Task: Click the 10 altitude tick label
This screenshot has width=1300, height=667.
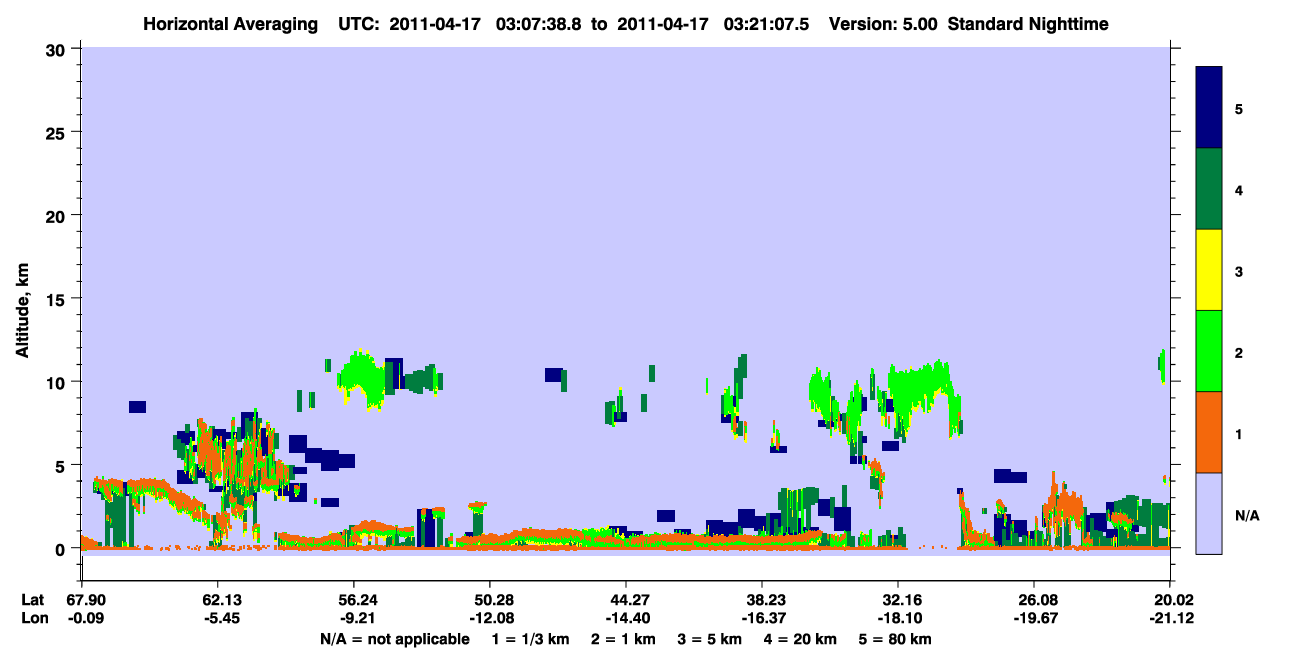Action: tap(58, 382)
